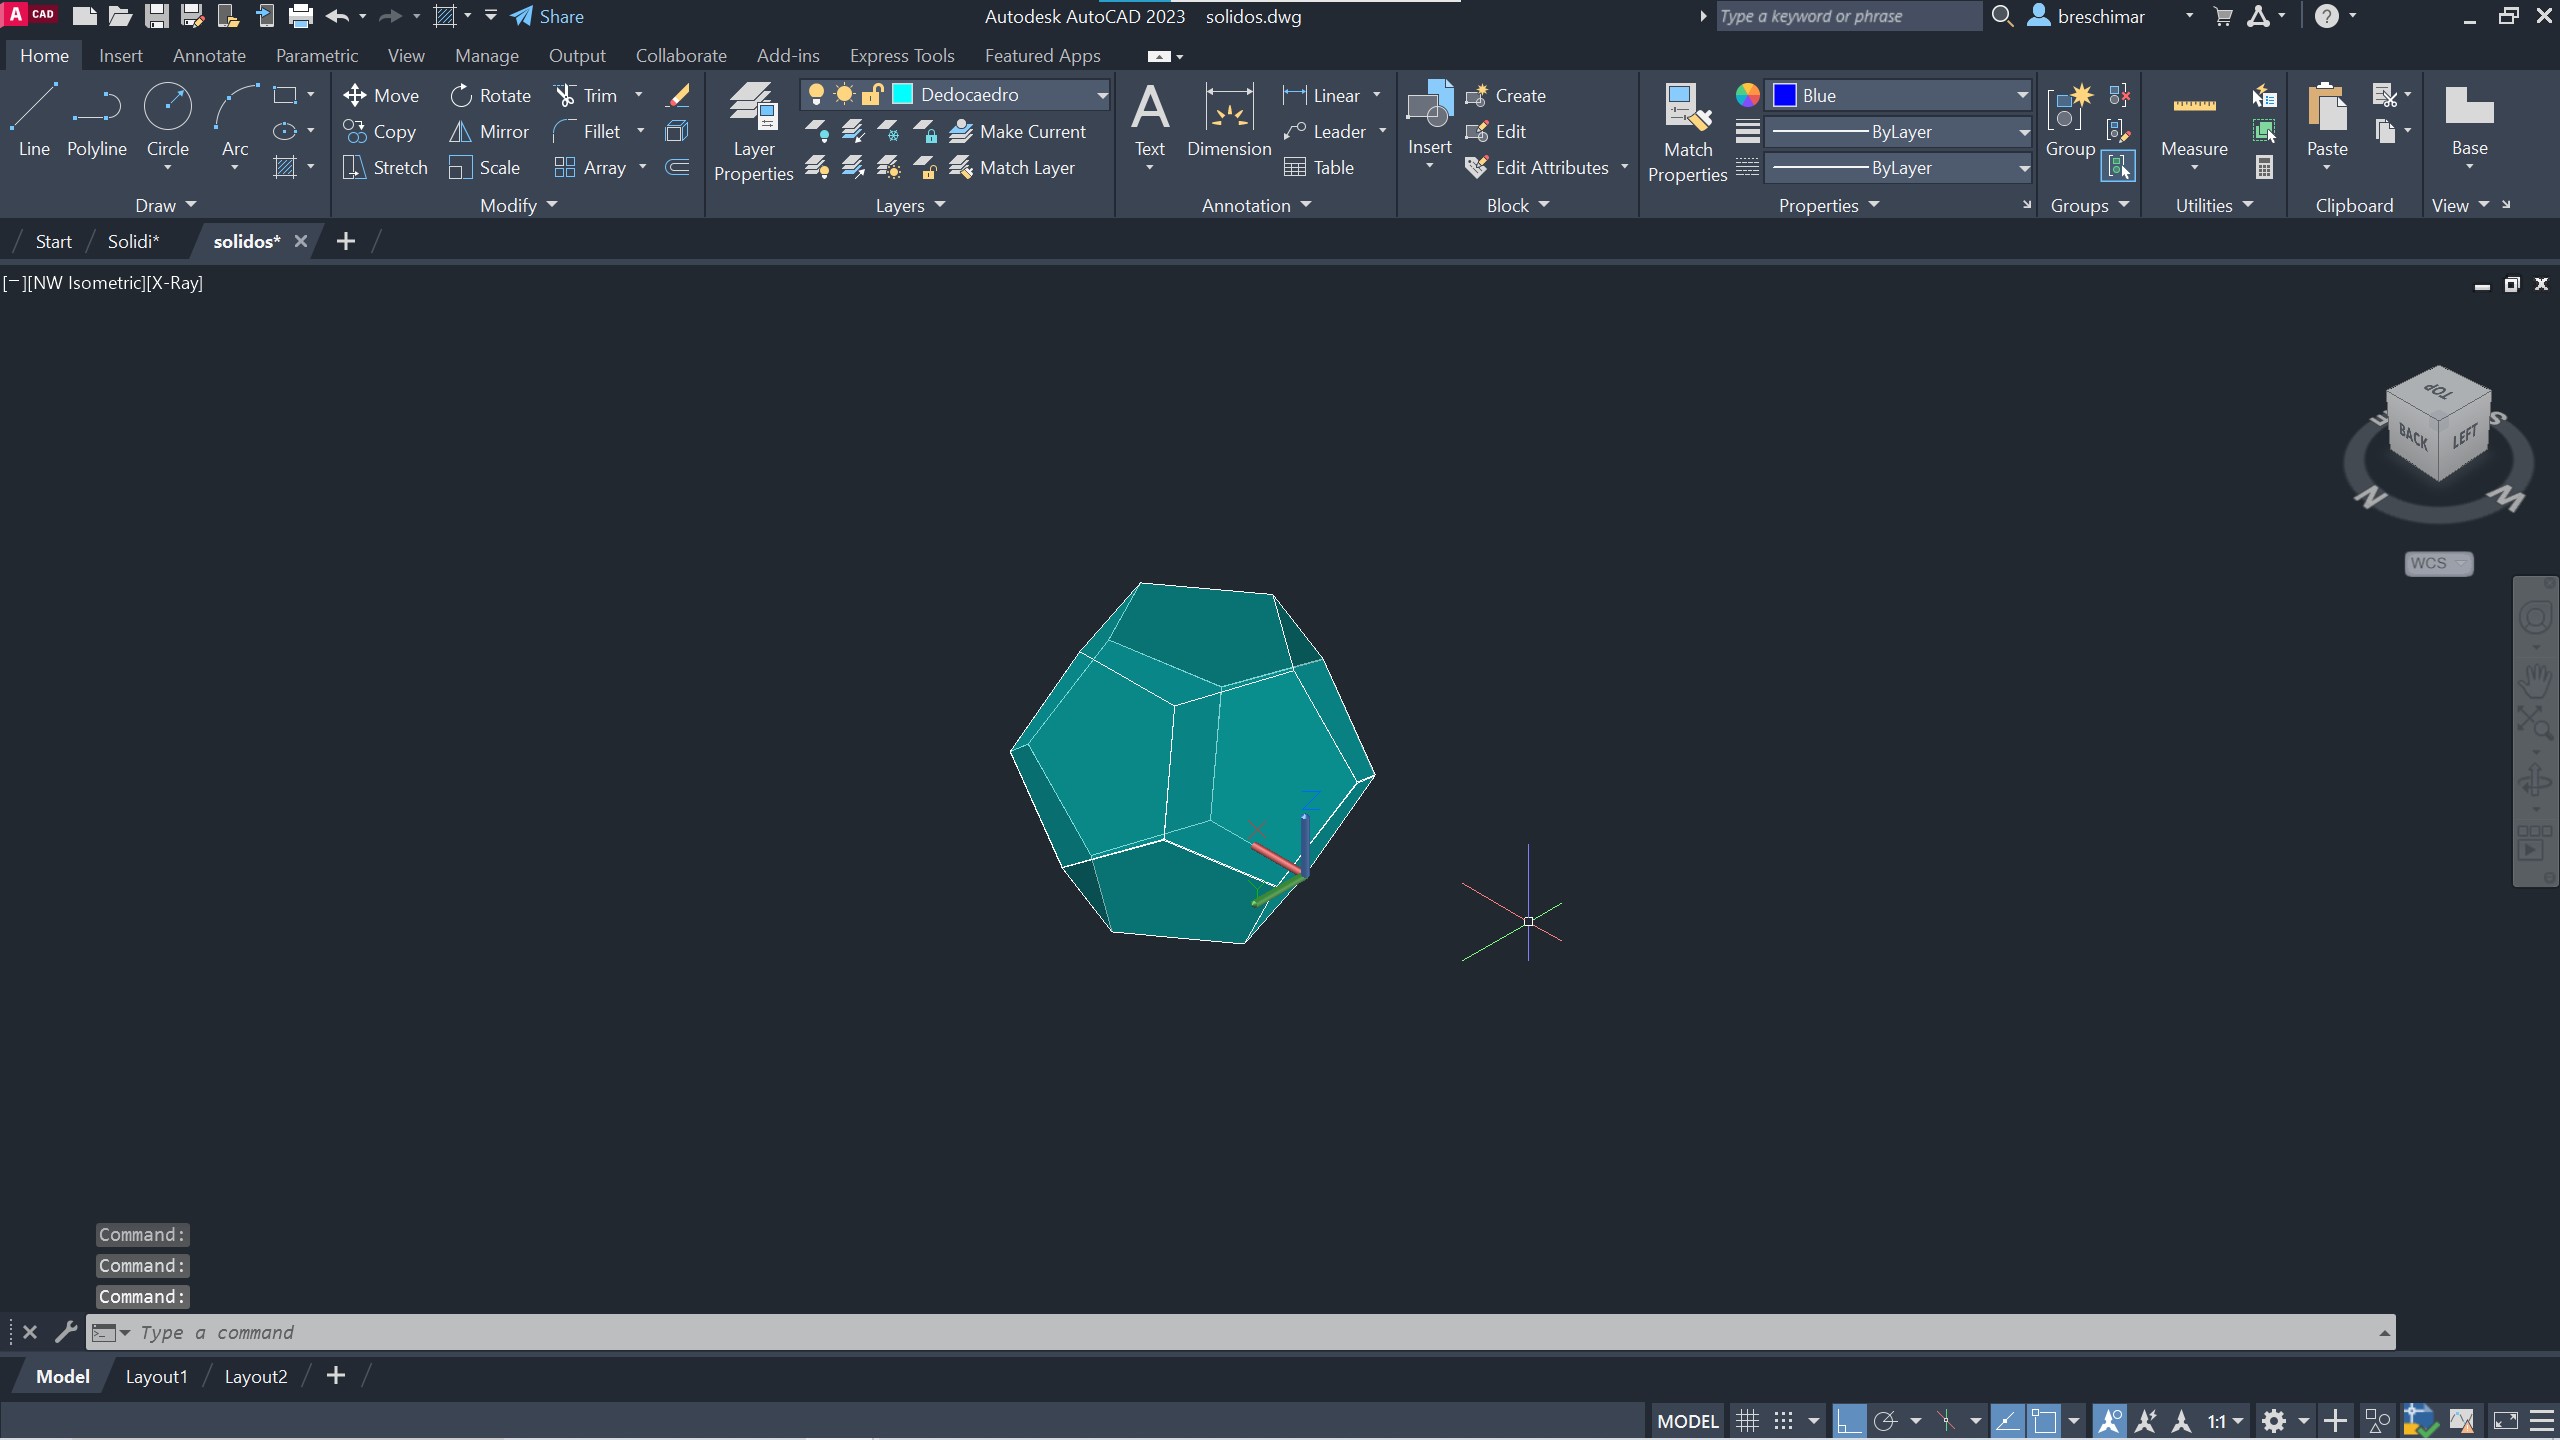
Task: Click the Linear dimension button
Action: (x=1320, y=95)
